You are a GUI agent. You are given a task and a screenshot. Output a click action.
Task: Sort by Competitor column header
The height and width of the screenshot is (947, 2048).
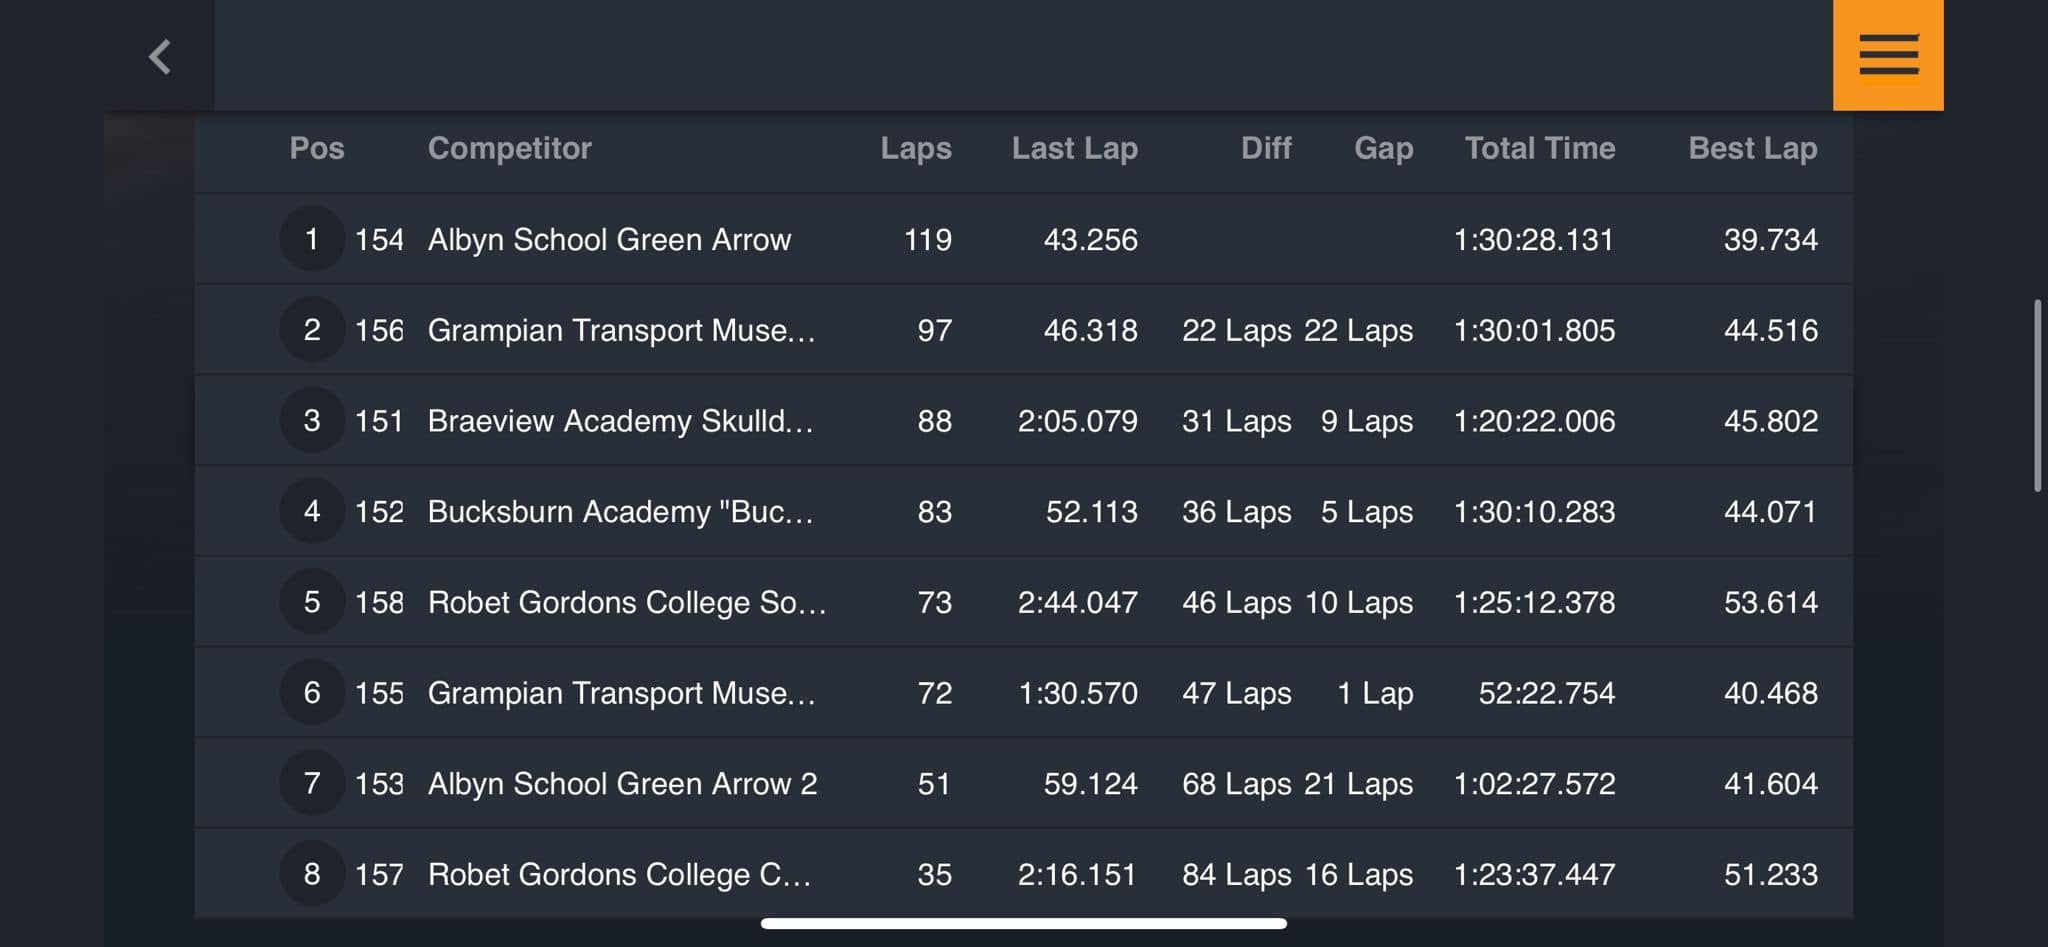pyautogui.click(x=509, y=148)
